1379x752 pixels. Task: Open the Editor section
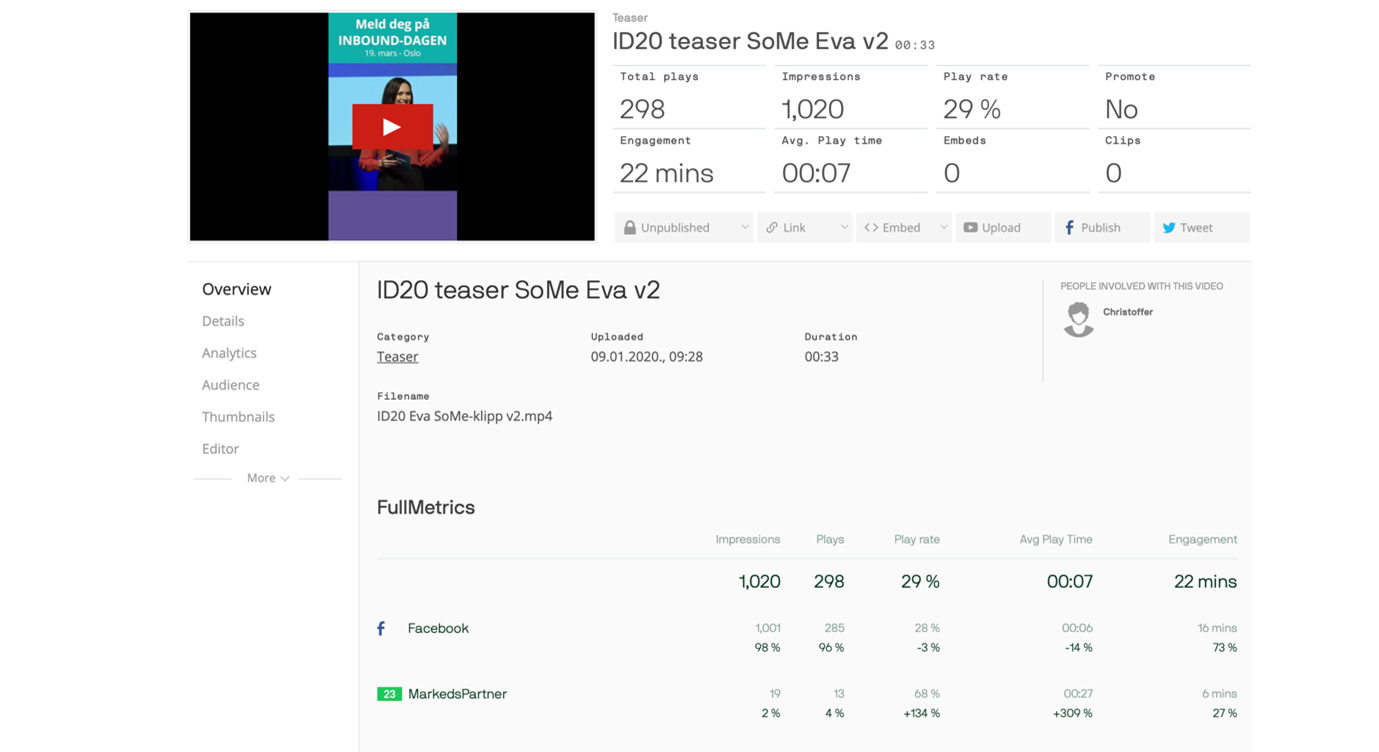[x=220, y=449]
